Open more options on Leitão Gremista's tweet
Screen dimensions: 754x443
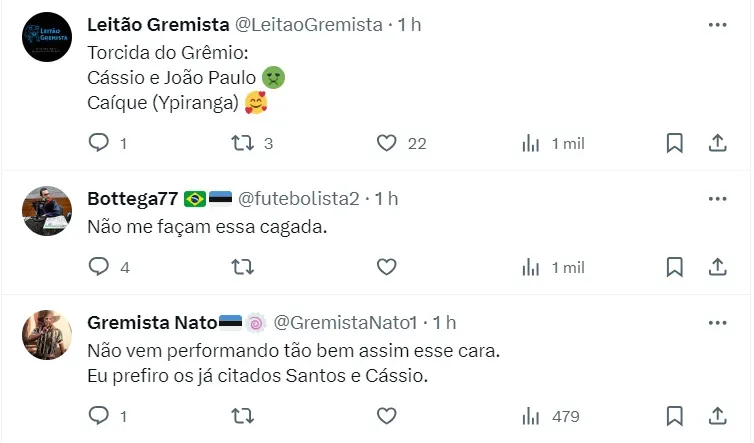pos(717,24)
